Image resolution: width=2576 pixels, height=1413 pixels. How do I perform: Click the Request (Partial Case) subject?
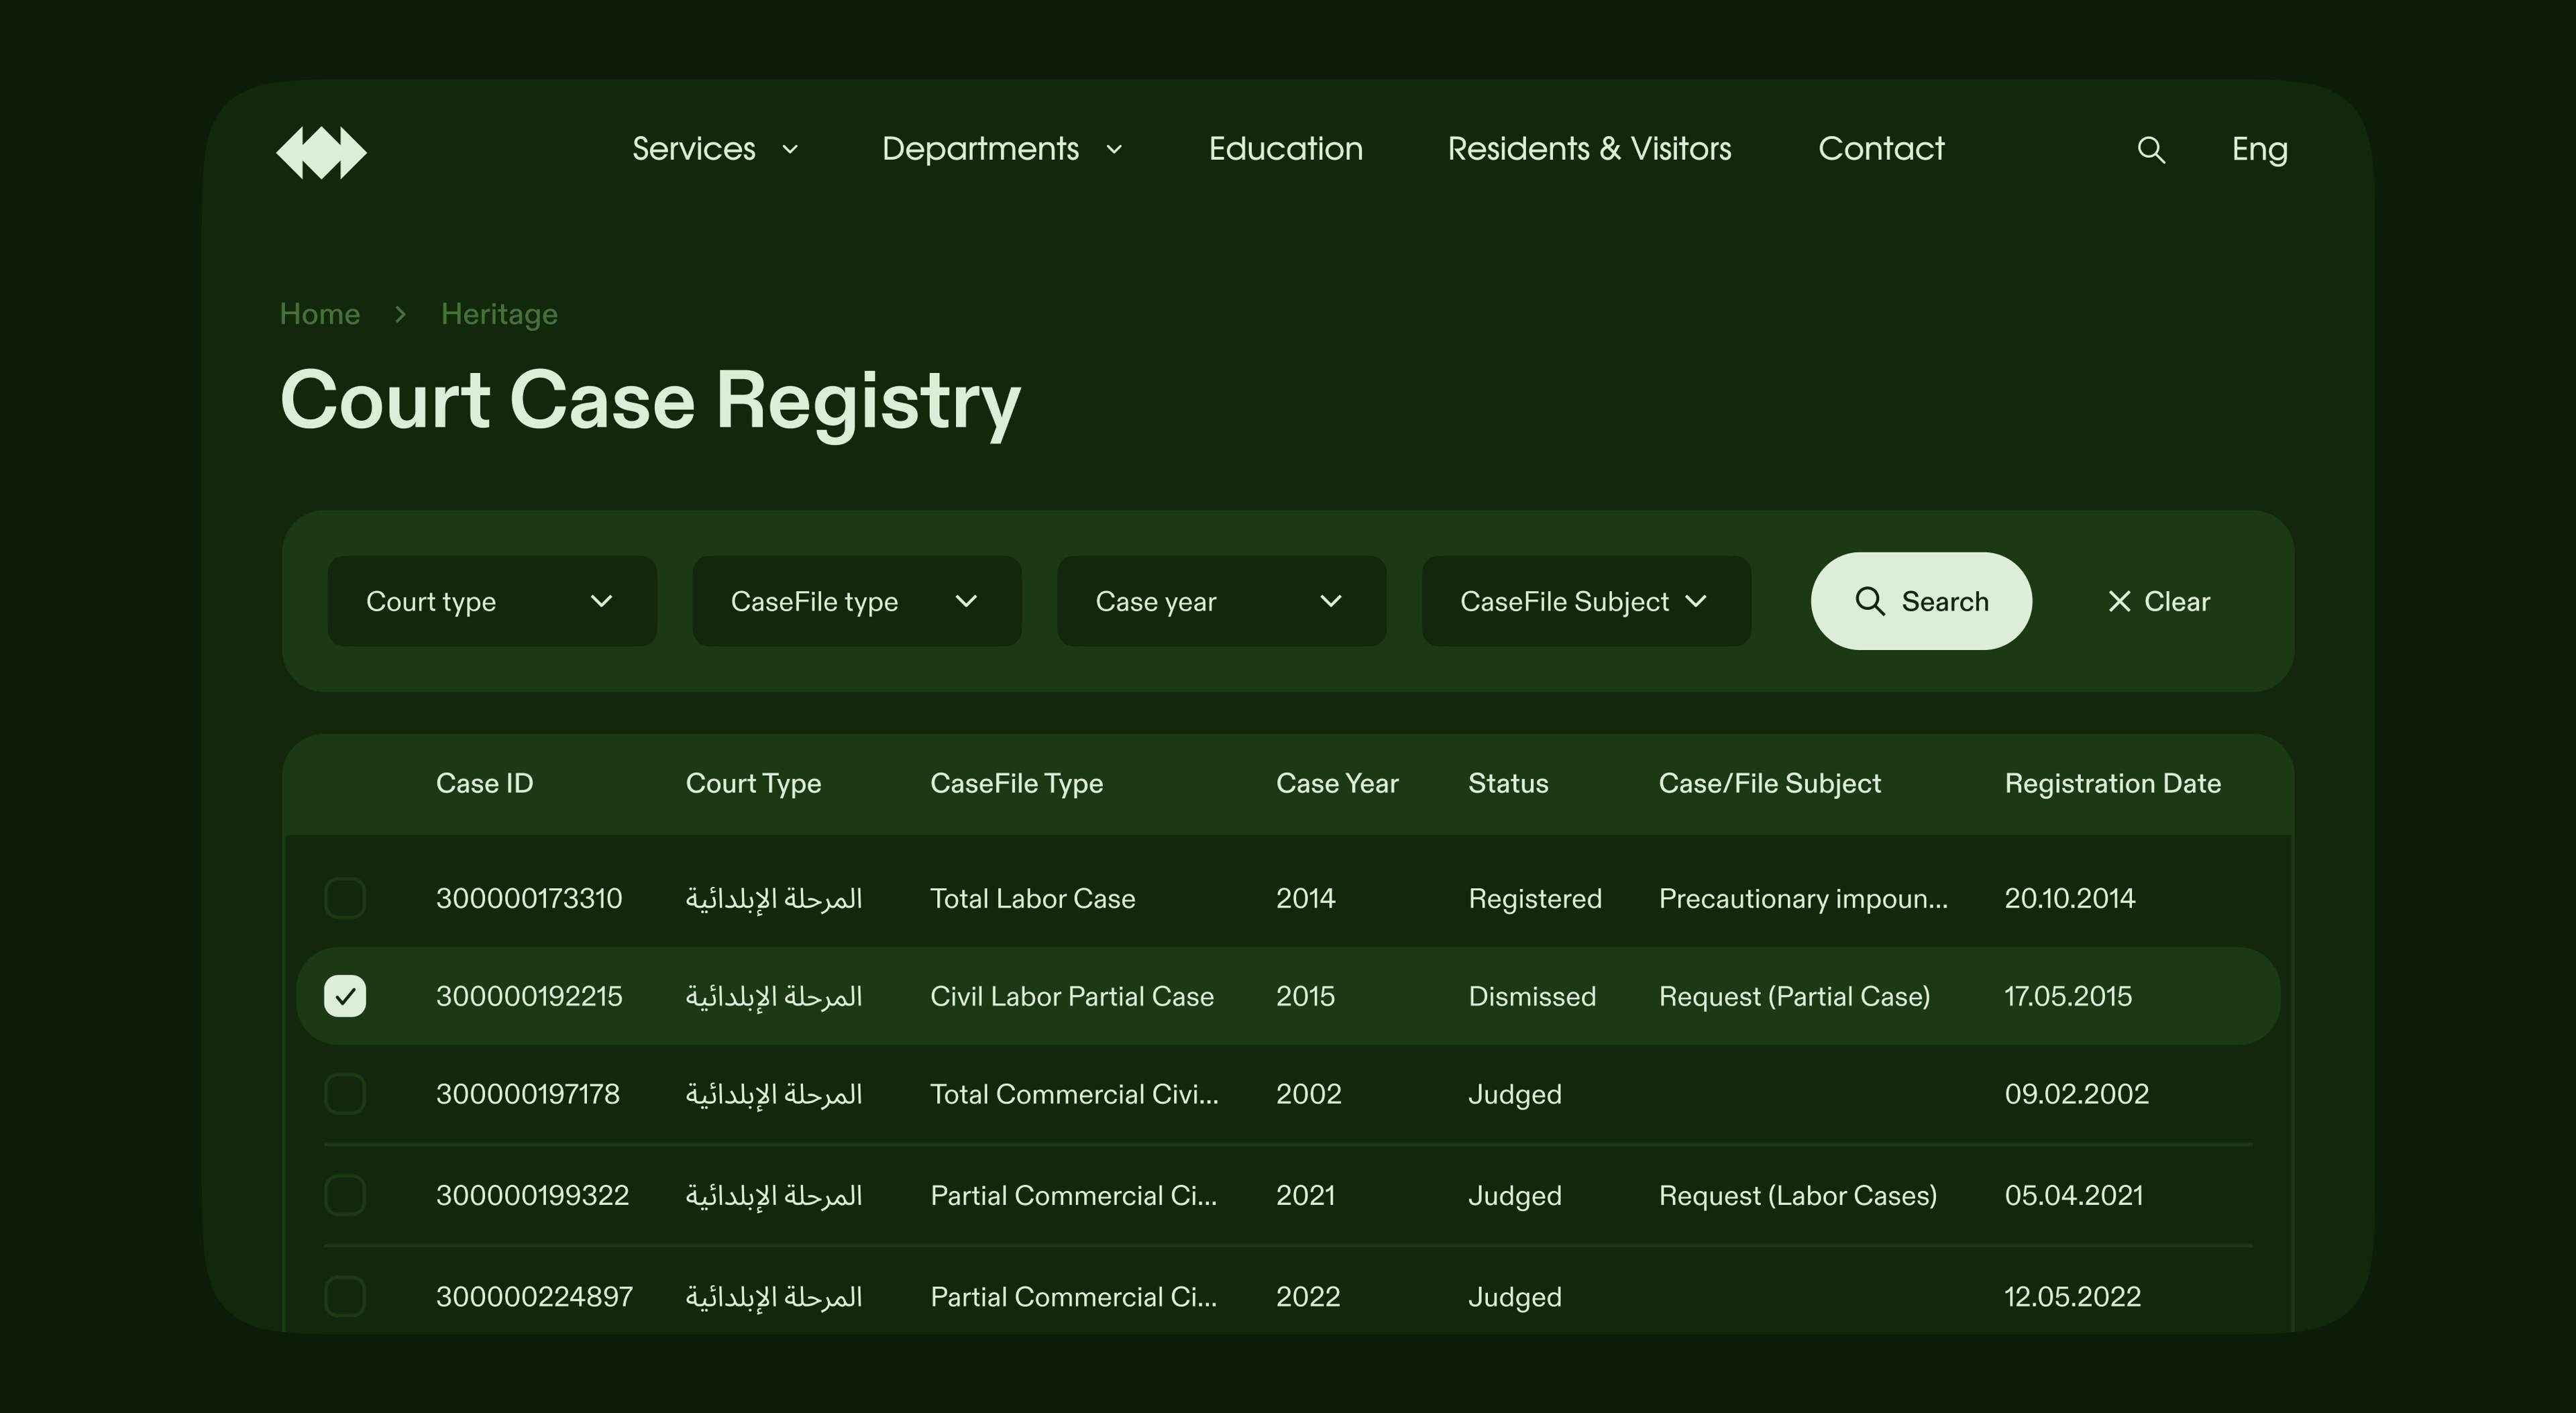click(x=1794, y=996)
